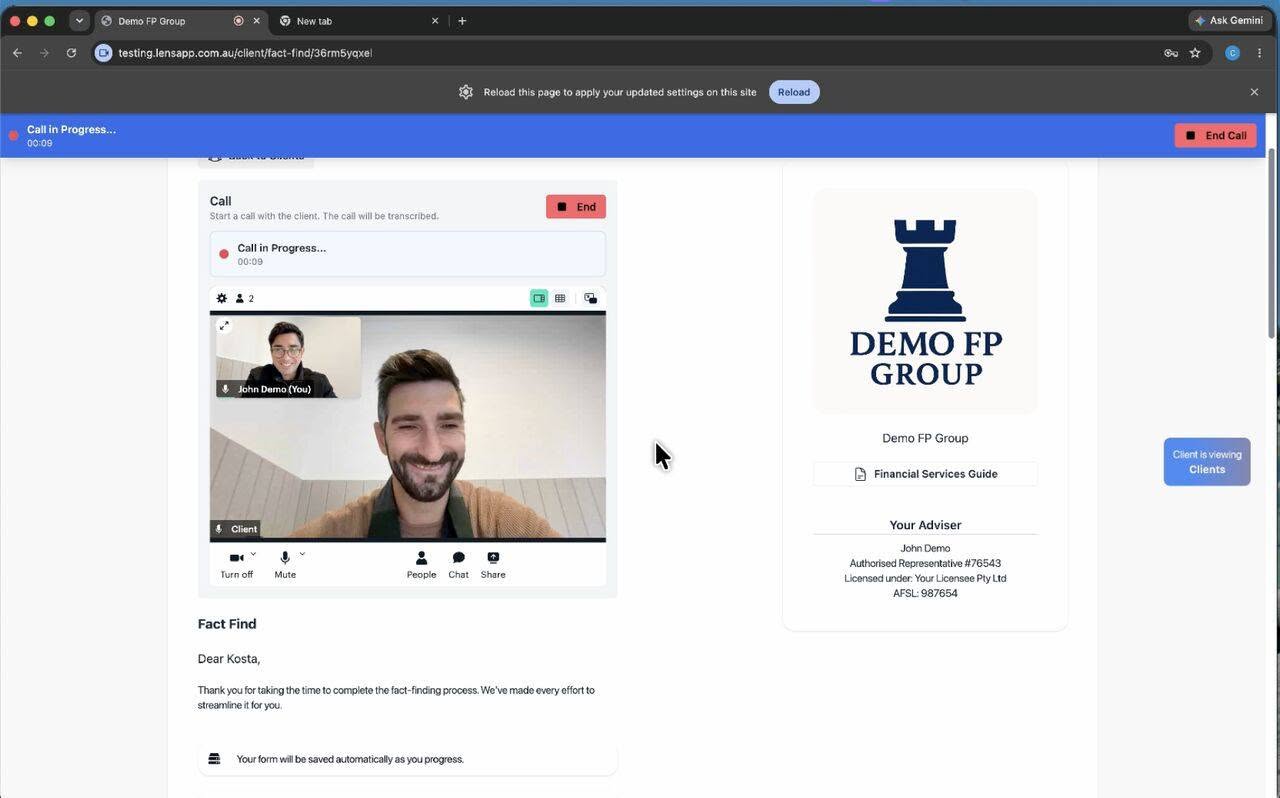This screenshot has height=798, width=1280.
Task: Click the recording indicator on Demo FP Group tab
Action: coord(238,21)
